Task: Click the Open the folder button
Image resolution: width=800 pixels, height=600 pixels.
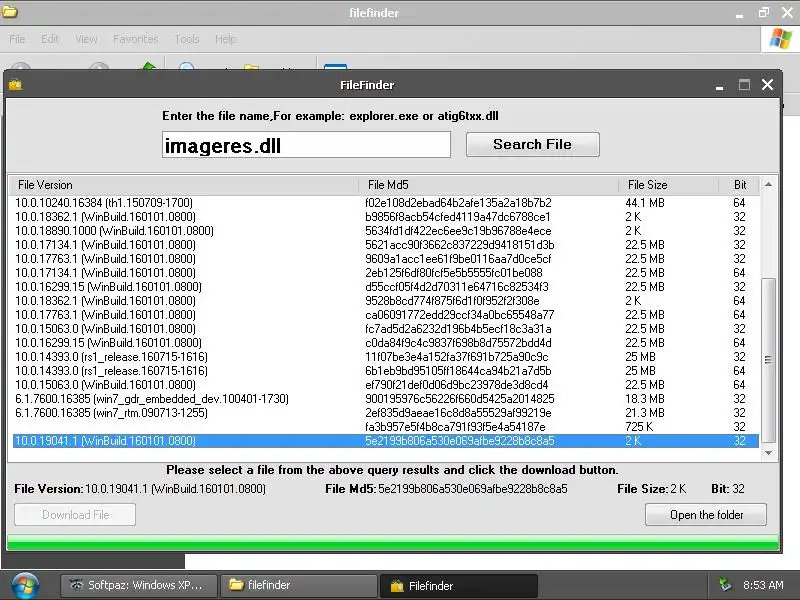Action: coord(706,514)
